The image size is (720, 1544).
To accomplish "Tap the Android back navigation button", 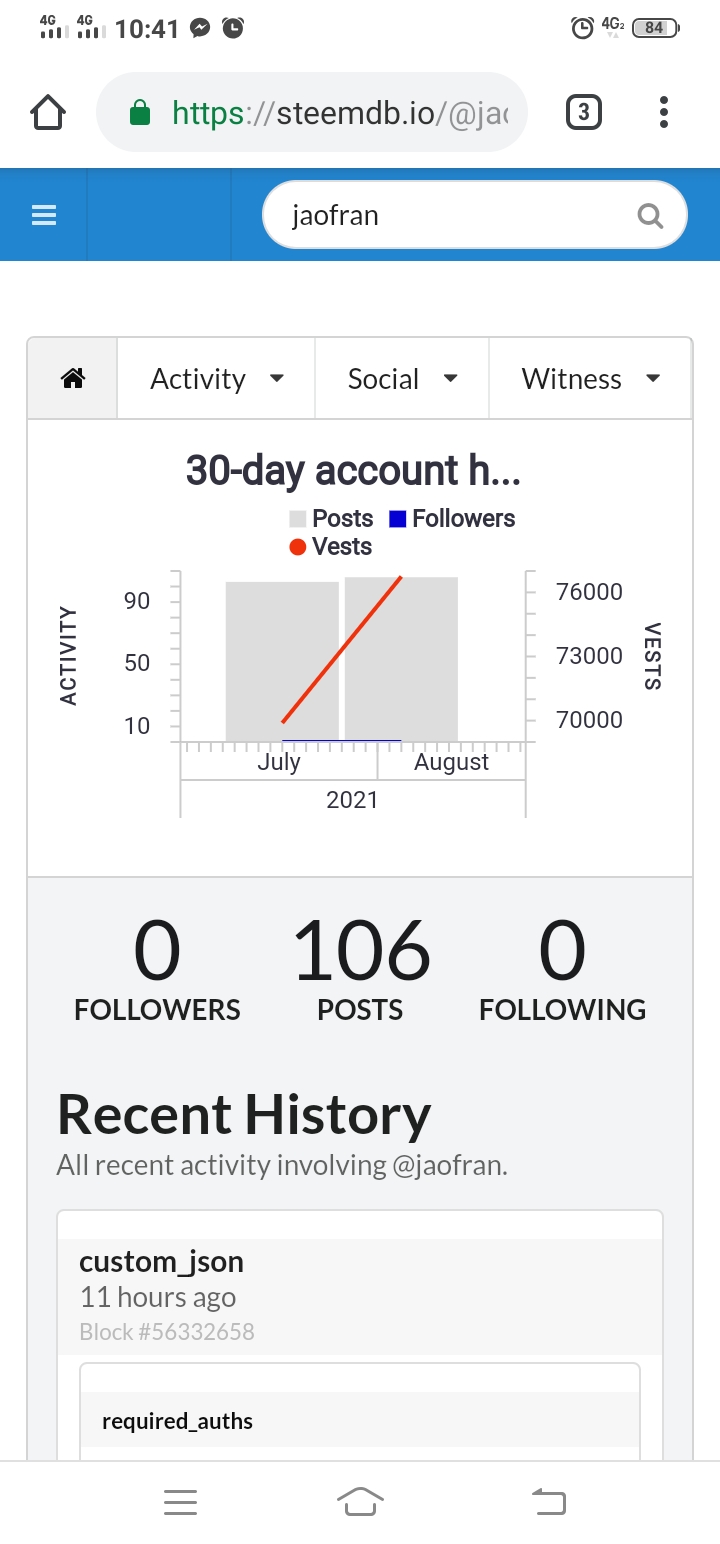I will pyautogui.click(x=548, y=1501).
